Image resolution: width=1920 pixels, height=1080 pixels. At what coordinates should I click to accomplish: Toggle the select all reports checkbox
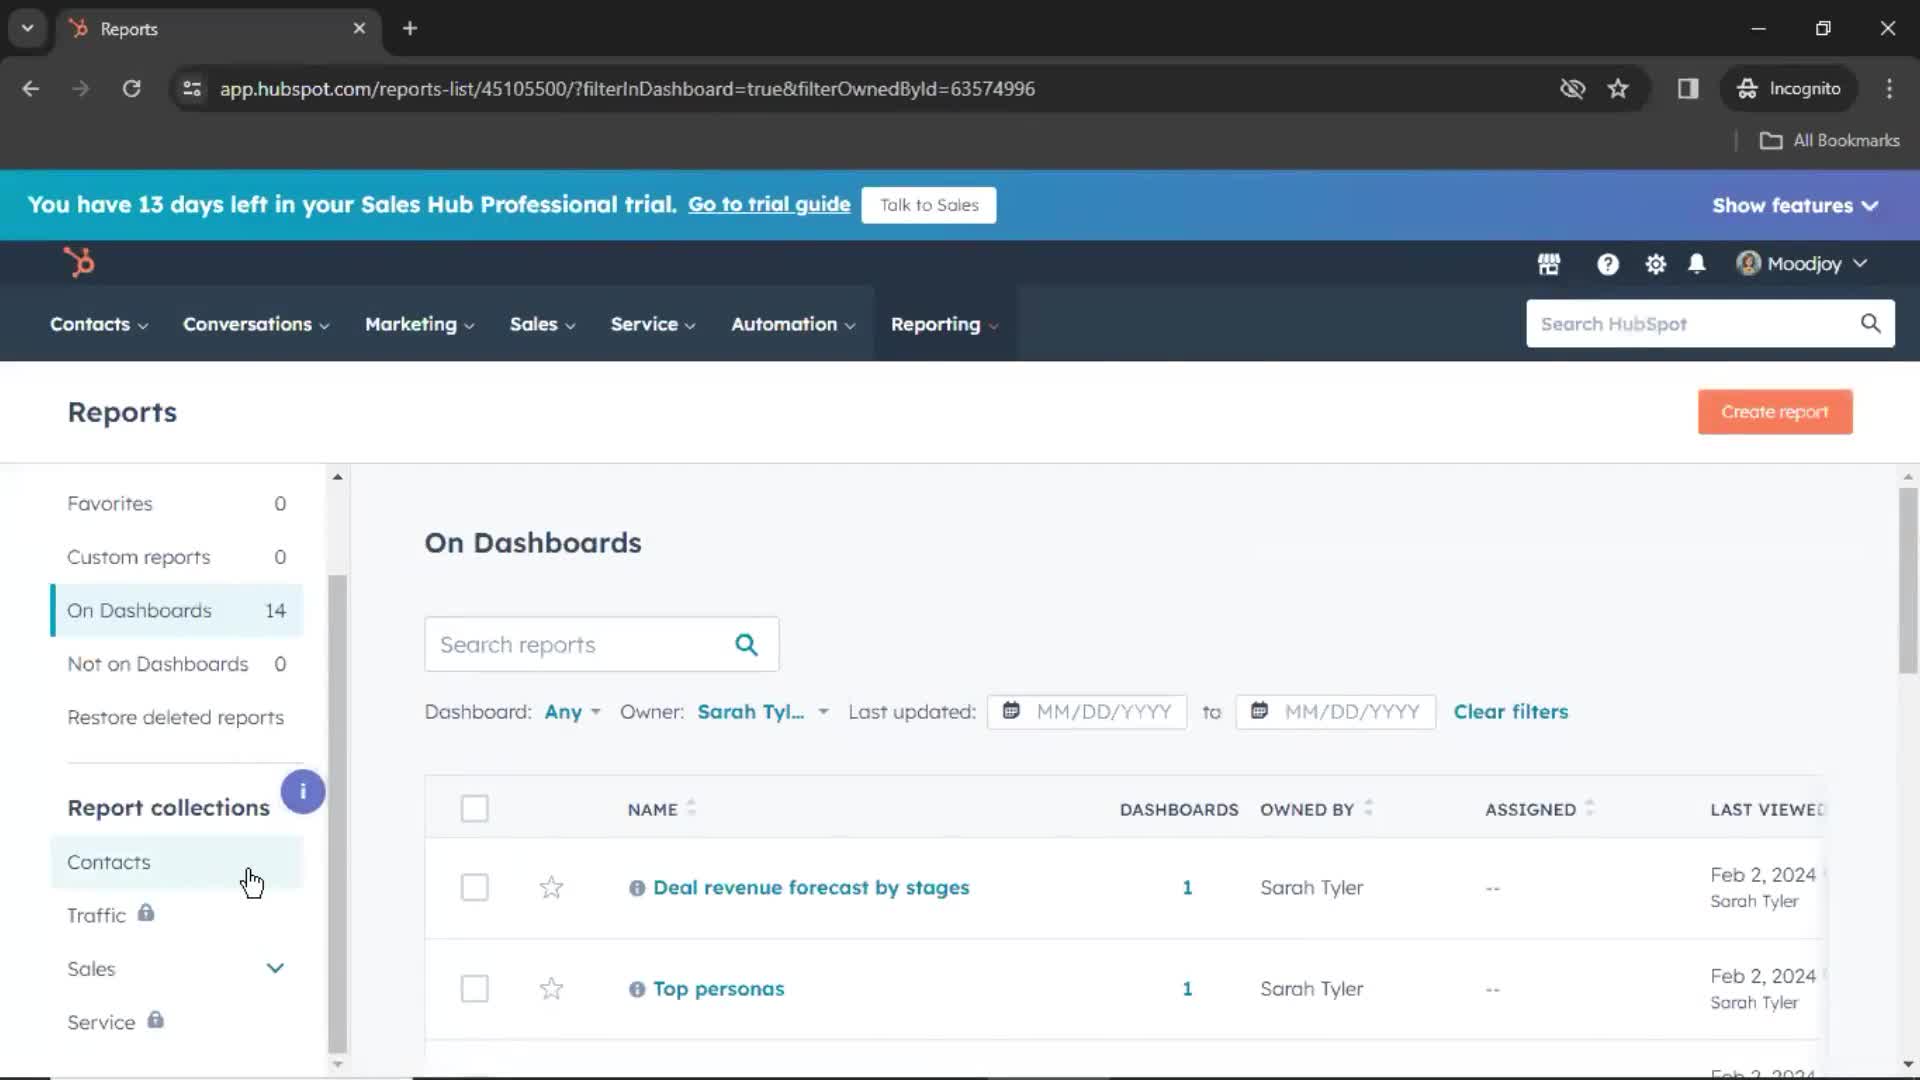[x=475, y=808]
